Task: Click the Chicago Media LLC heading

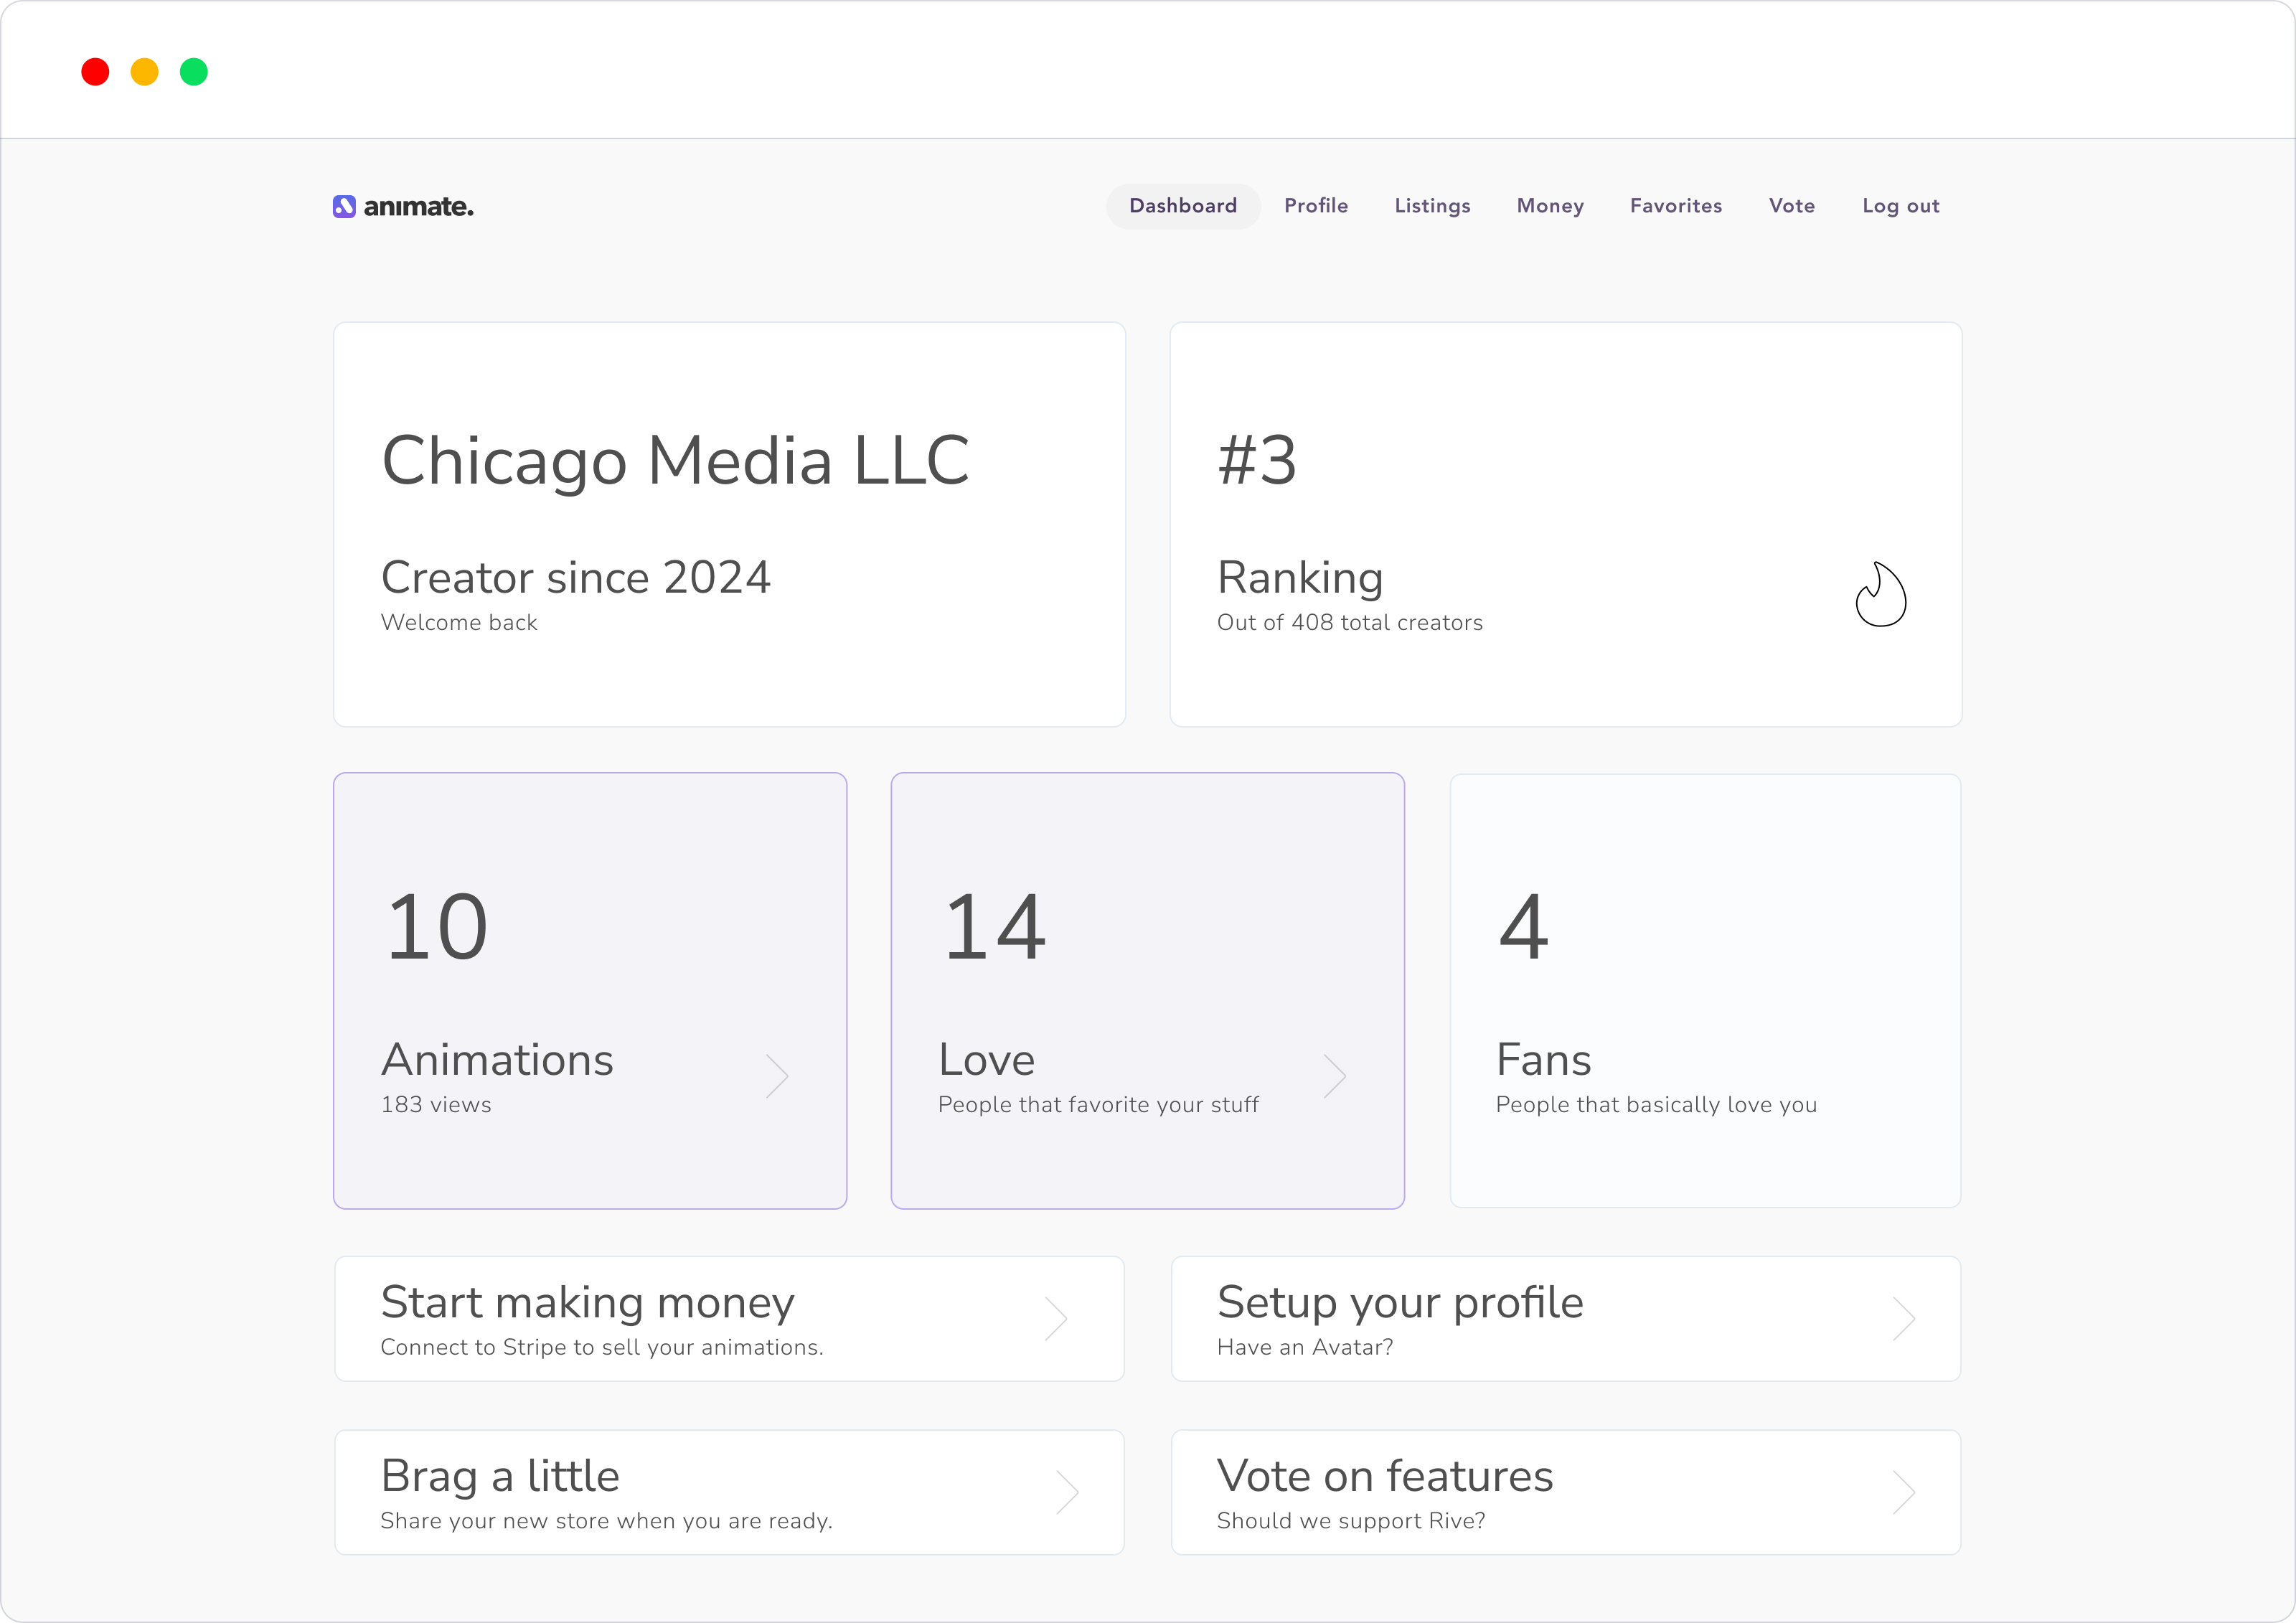Action: coord(675,461)
